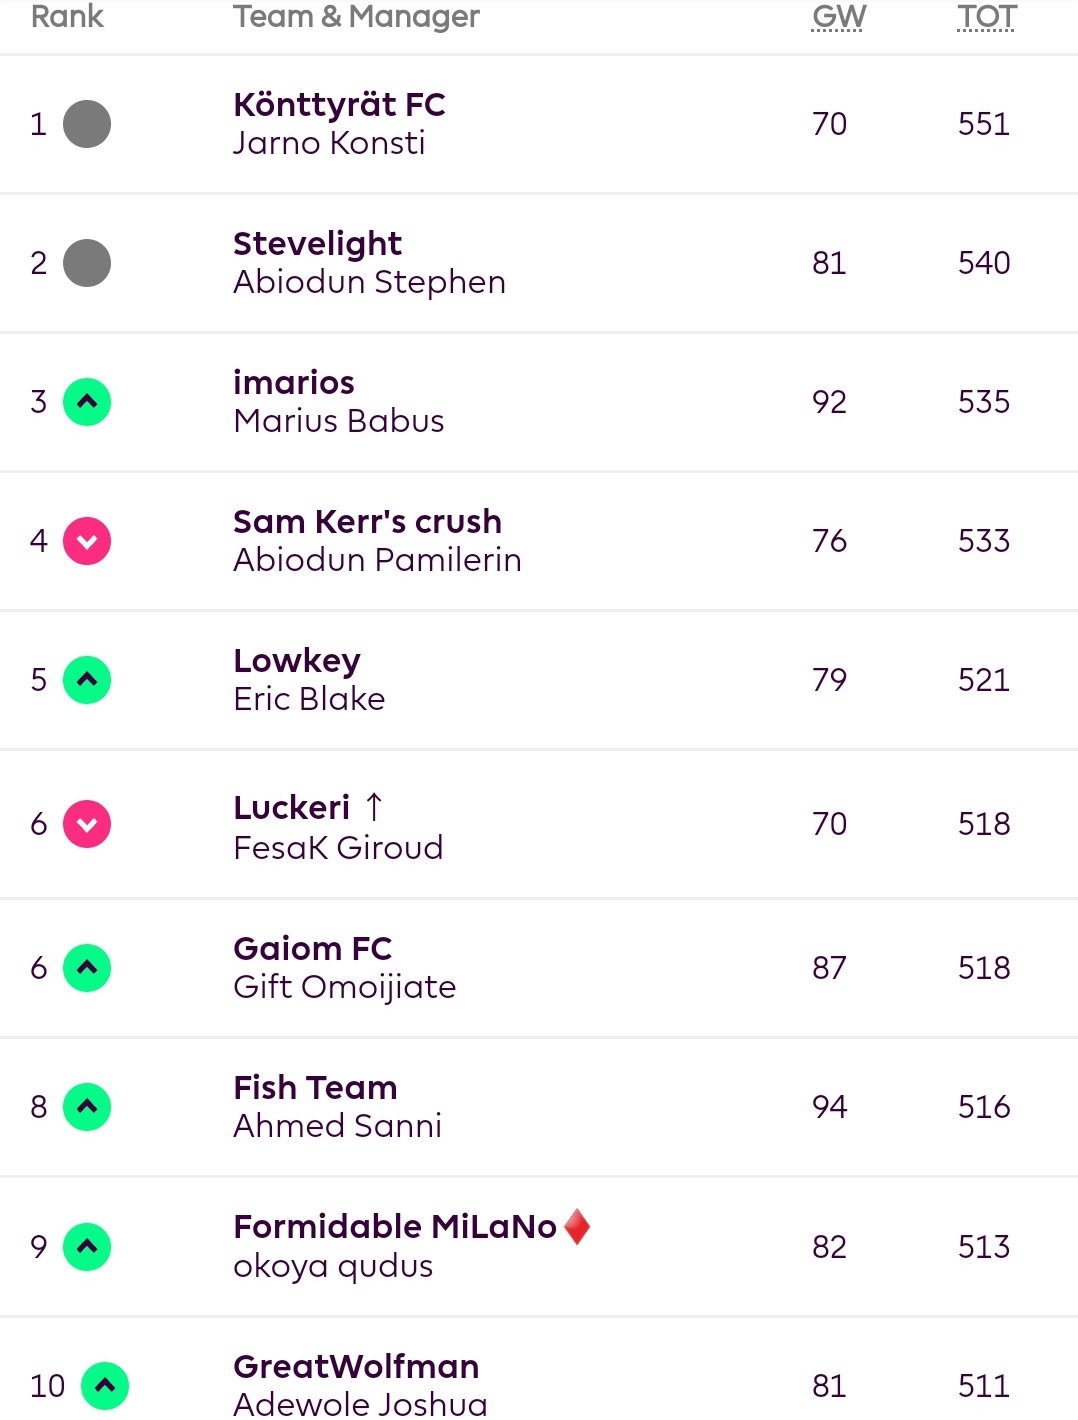Screen dimensions: 1078x1420
Task: Open imarios team by Marius Babus
Action: (294, 383)
